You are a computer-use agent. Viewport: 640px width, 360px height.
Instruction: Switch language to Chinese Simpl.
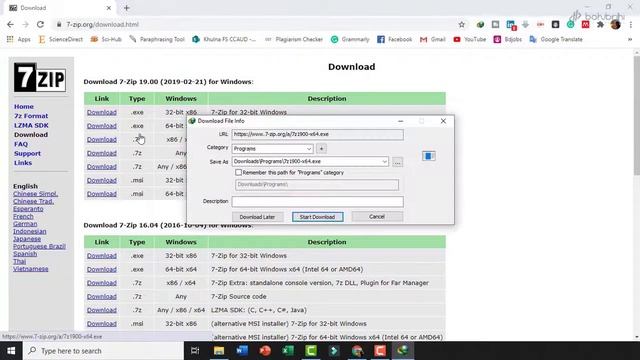[x=36, y=194]
